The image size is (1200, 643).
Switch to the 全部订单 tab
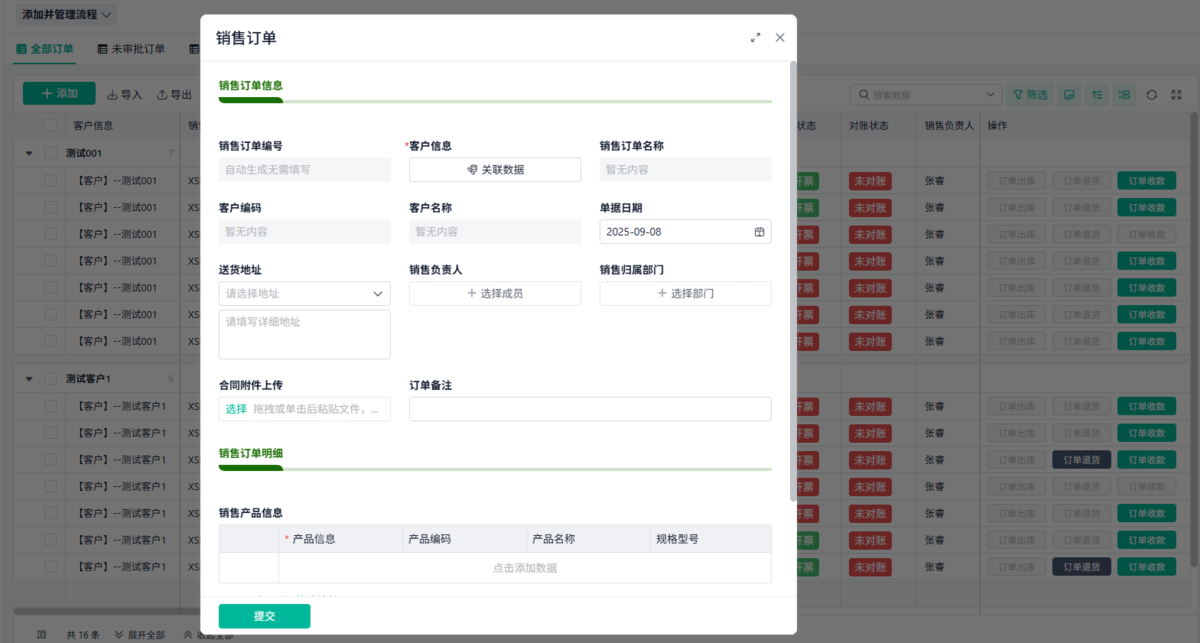45,49
